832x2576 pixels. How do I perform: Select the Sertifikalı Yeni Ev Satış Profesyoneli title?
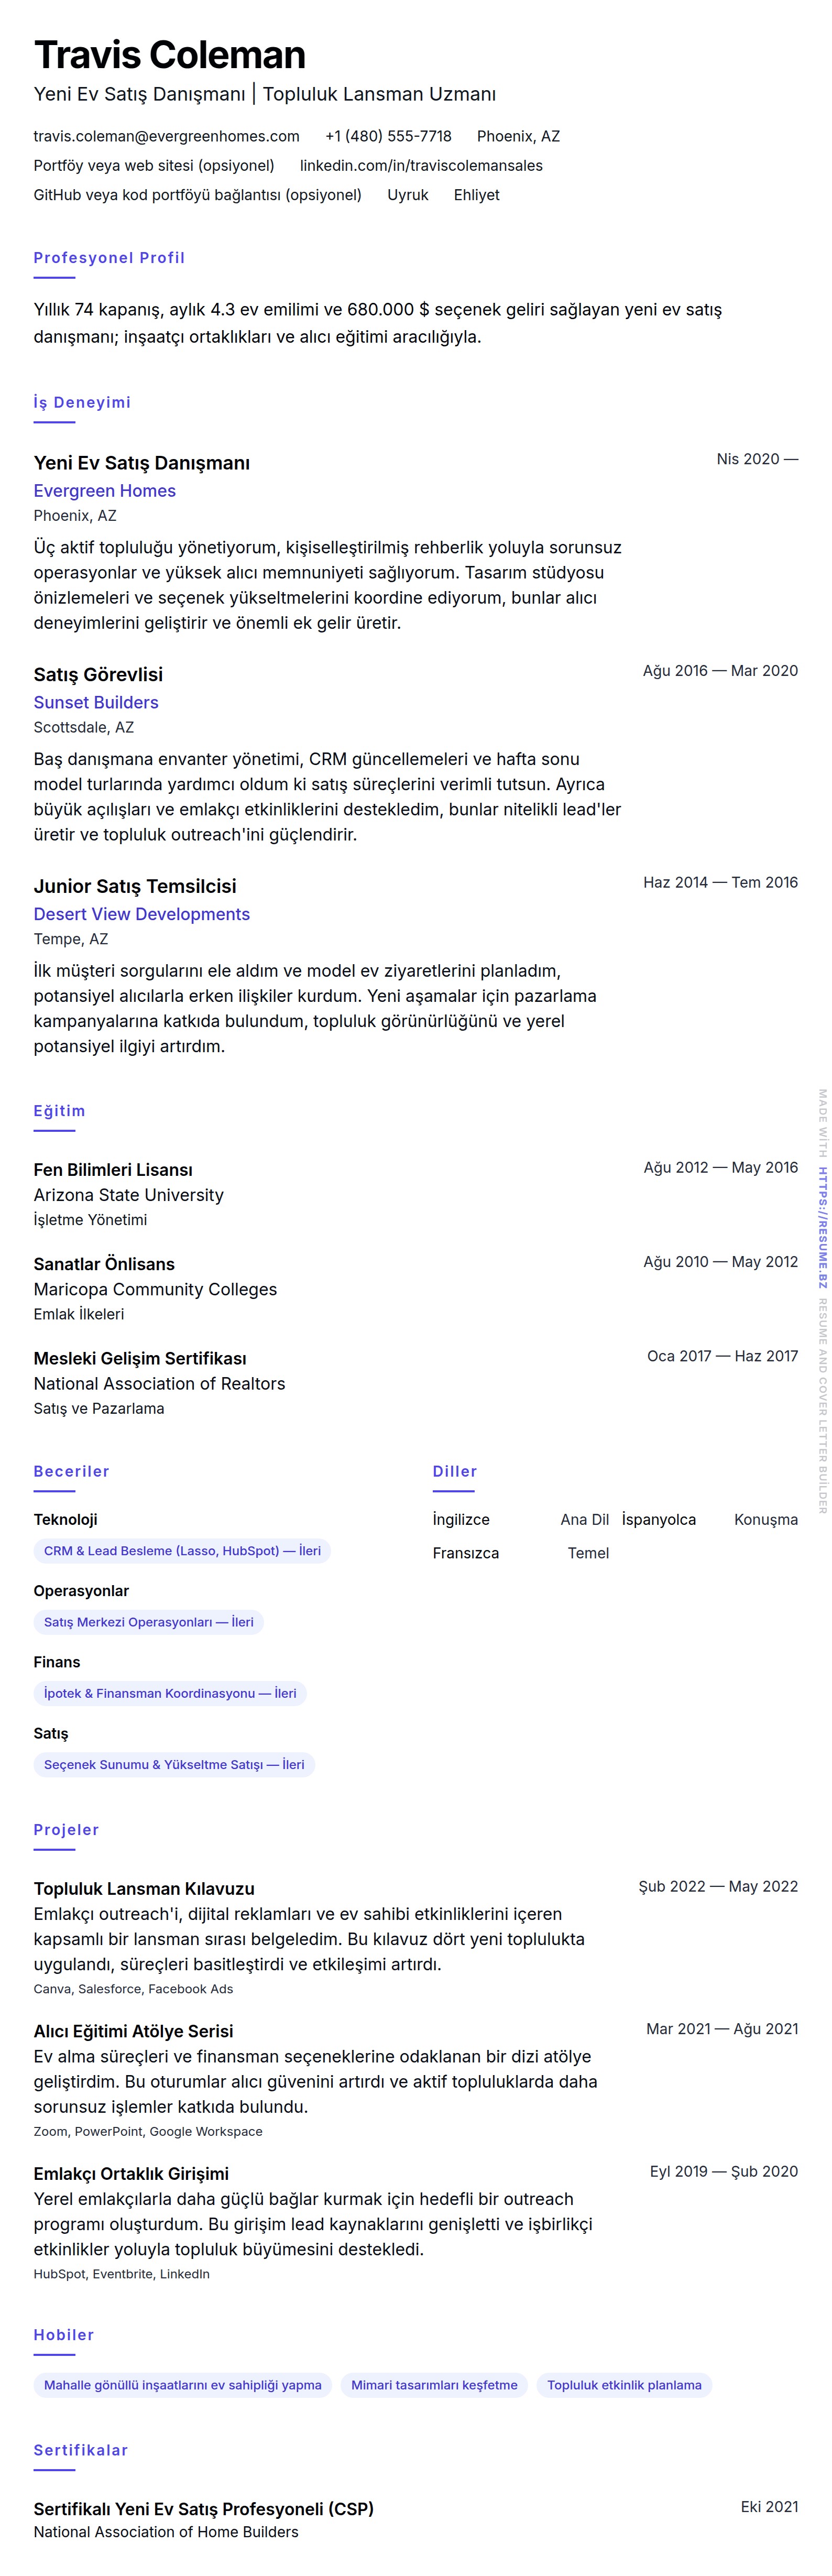[x=204, y=2508]
